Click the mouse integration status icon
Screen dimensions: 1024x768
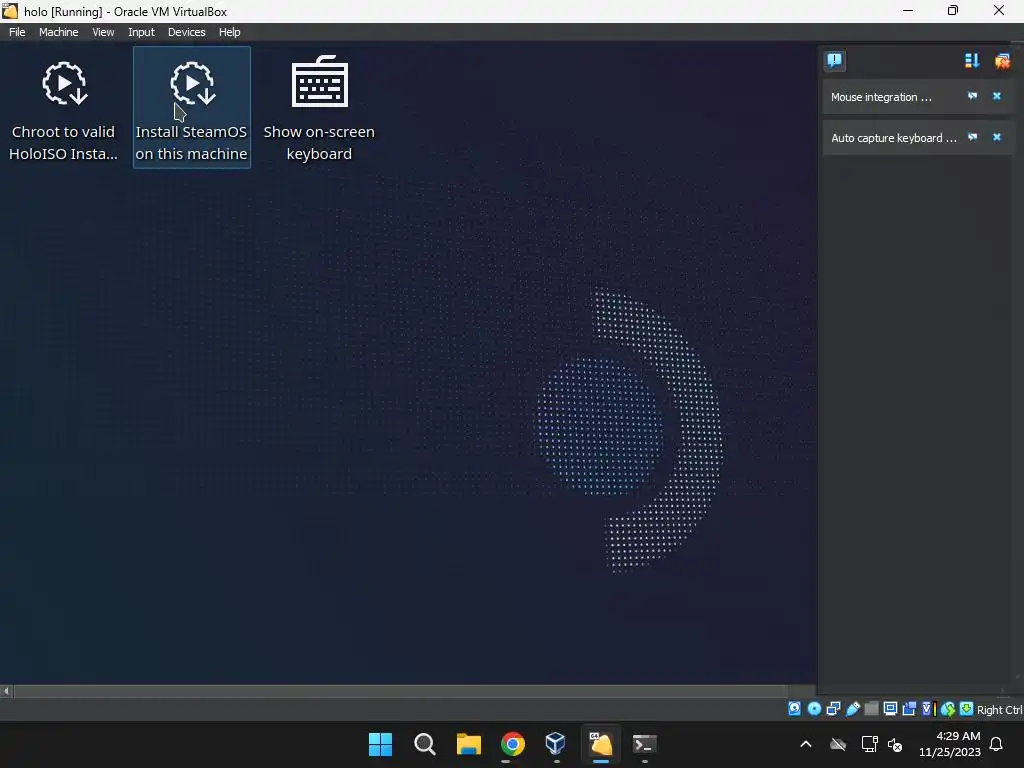coord(948,709)
